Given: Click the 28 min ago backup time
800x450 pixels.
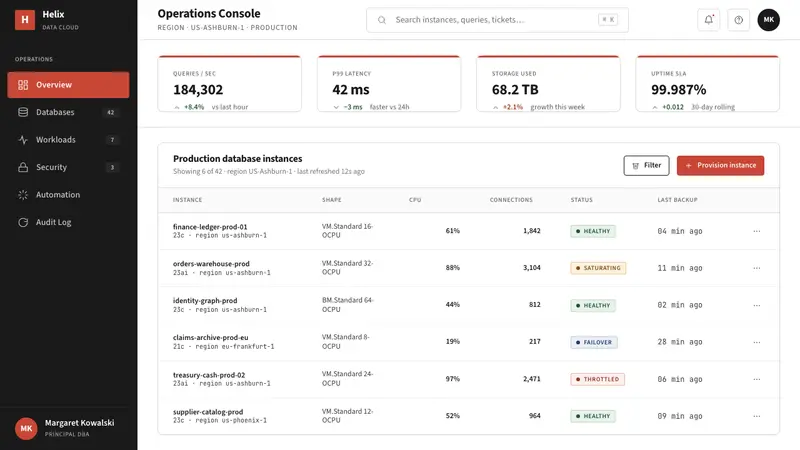Looking at the screenshot, I should [x=680, y=342].
